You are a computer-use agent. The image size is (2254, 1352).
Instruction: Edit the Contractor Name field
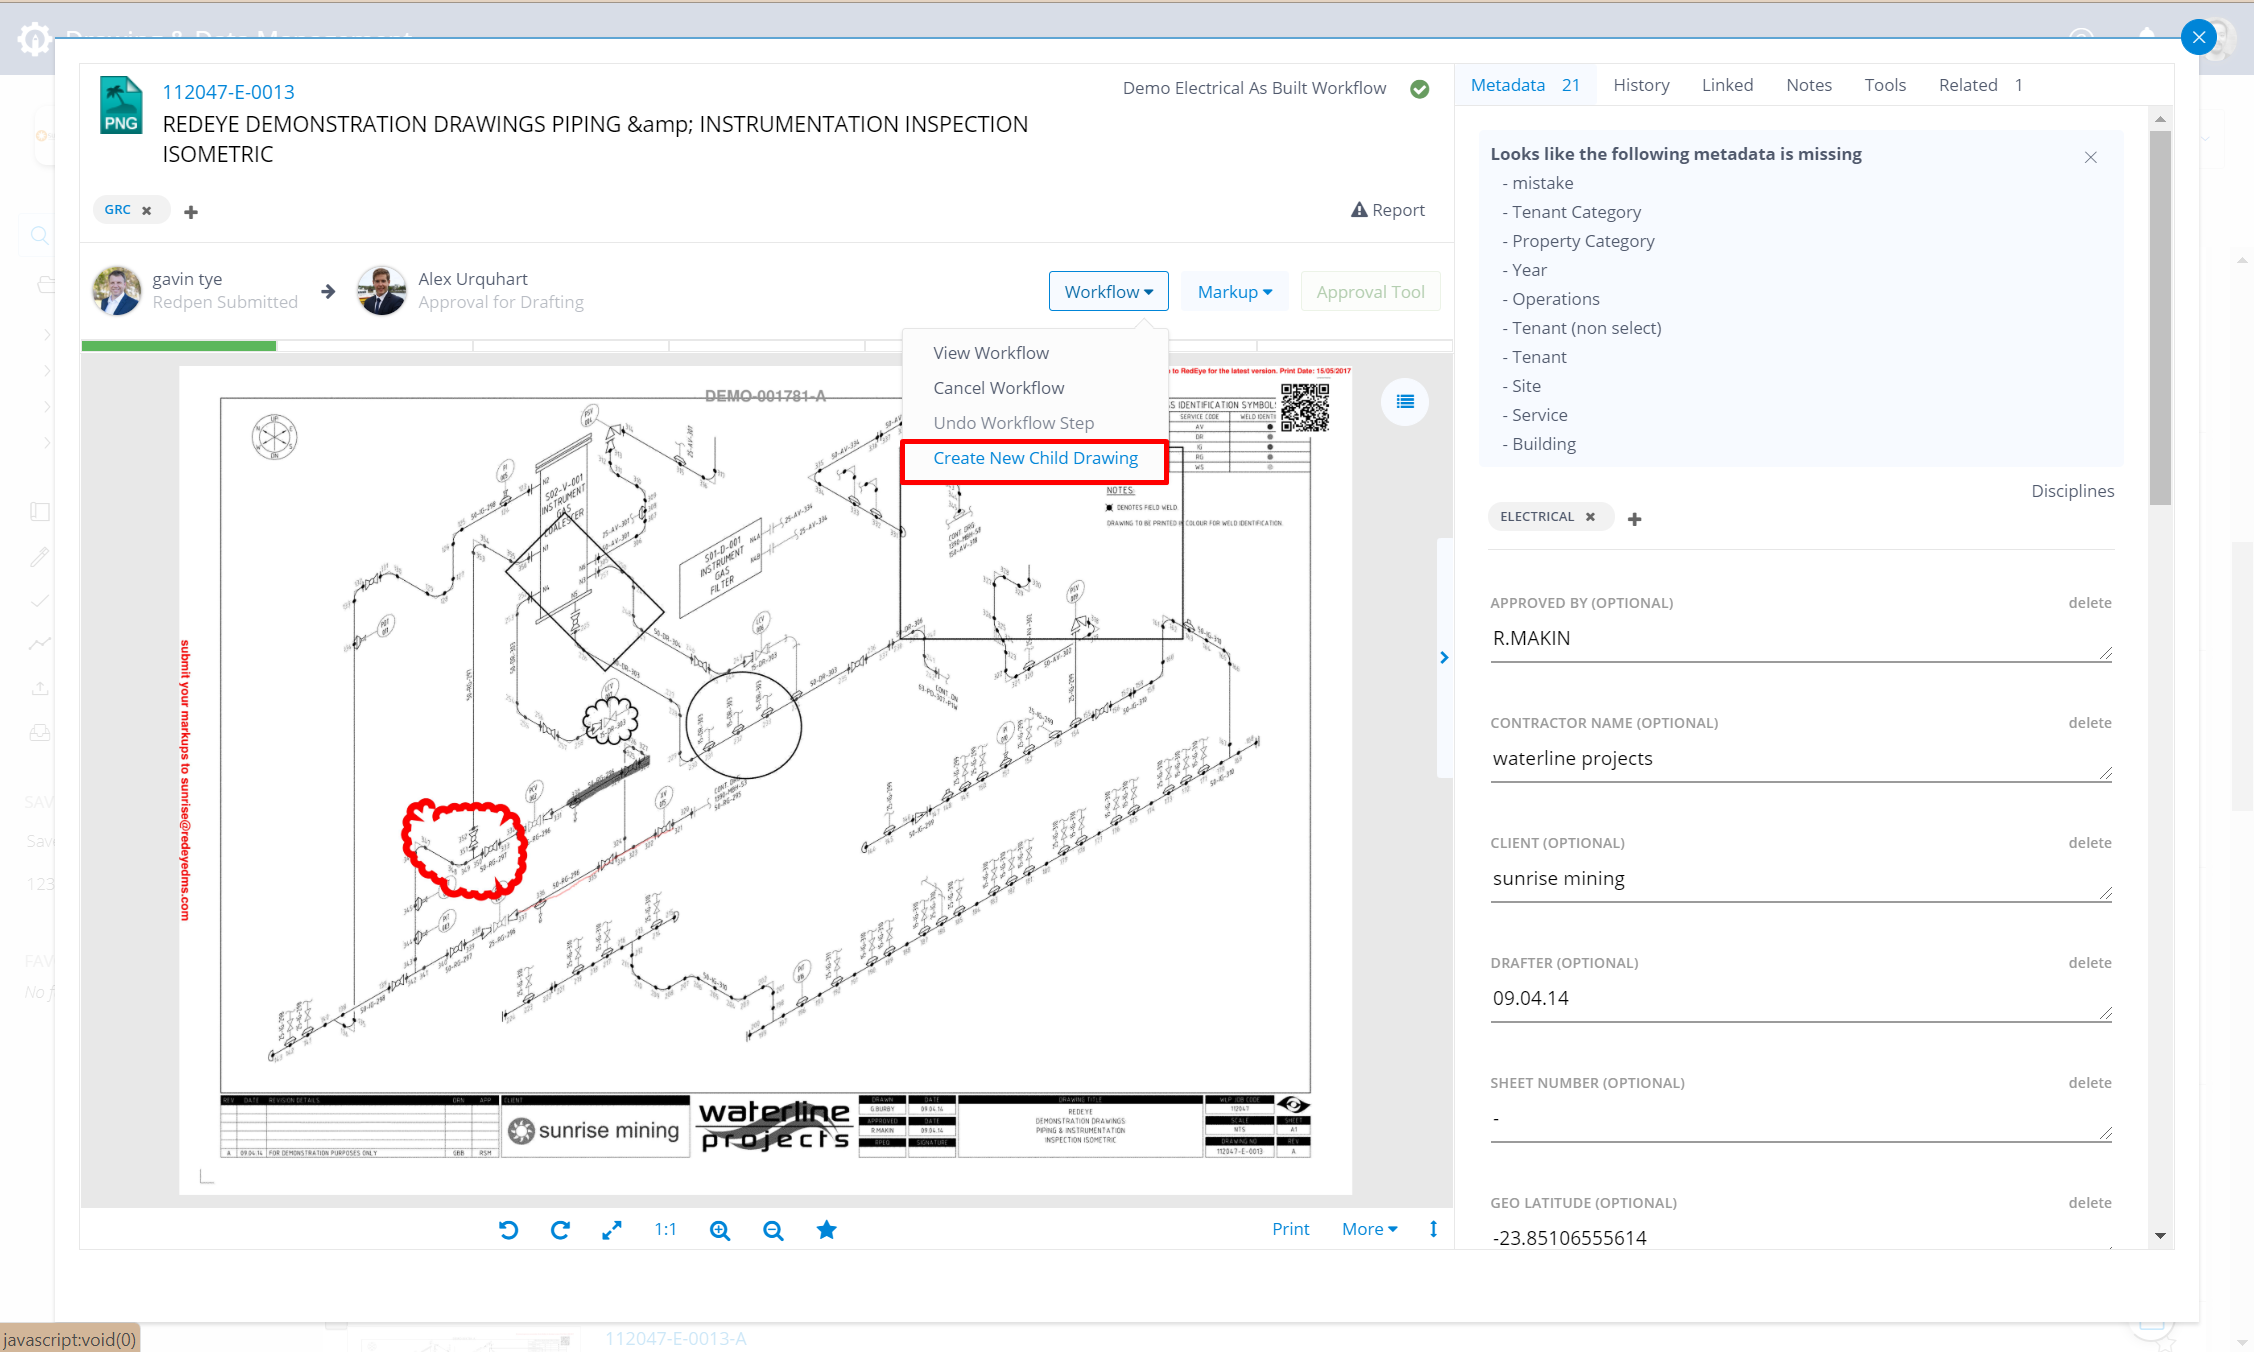pyautogui.click(x=1800, y=759)
